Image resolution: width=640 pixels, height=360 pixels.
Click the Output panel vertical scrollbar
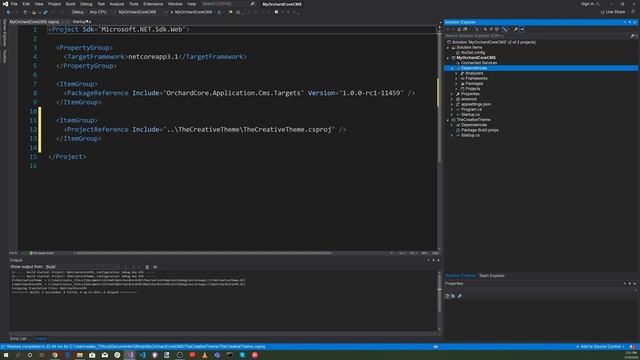click(x=439, y=300)
